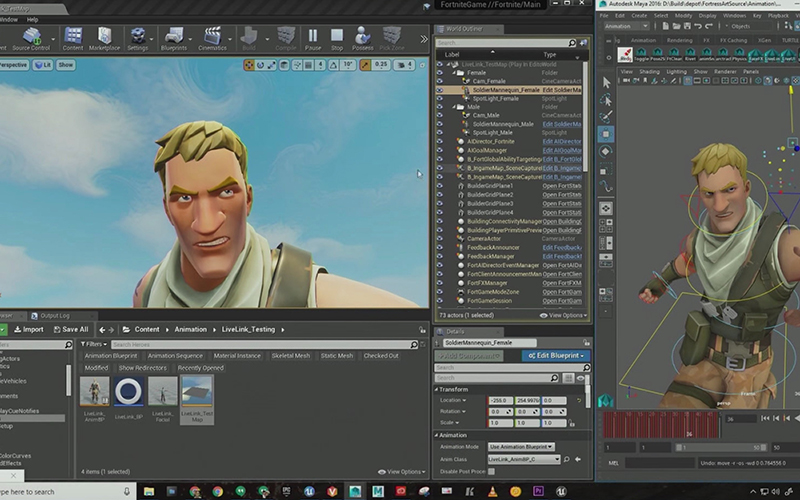The height and width of the screenshot is (500, 800).
Task: Open Settings in Unreal toolbar
Action: [138, 39]
